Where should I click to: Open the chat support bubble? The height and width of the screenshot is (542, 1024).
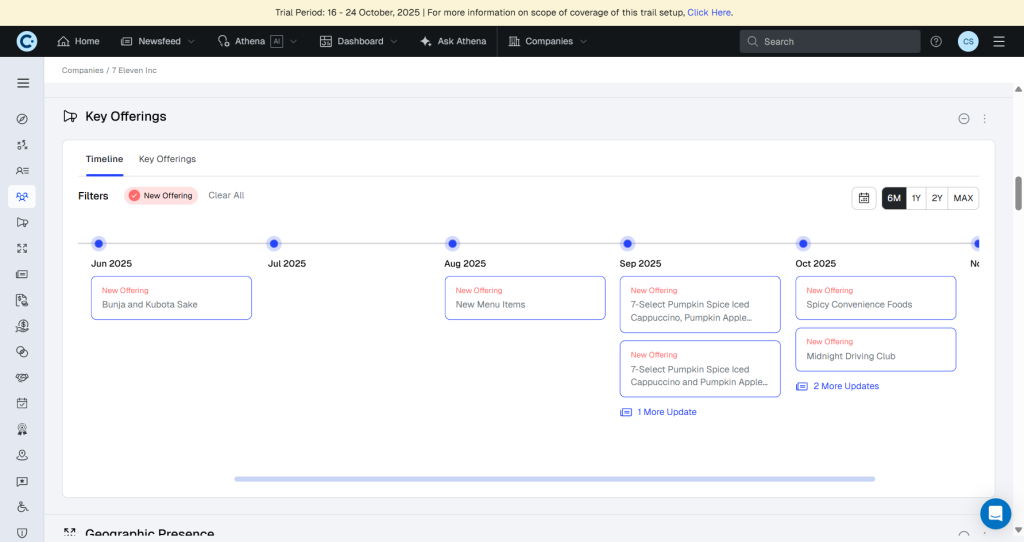click(x=995, y=514)
